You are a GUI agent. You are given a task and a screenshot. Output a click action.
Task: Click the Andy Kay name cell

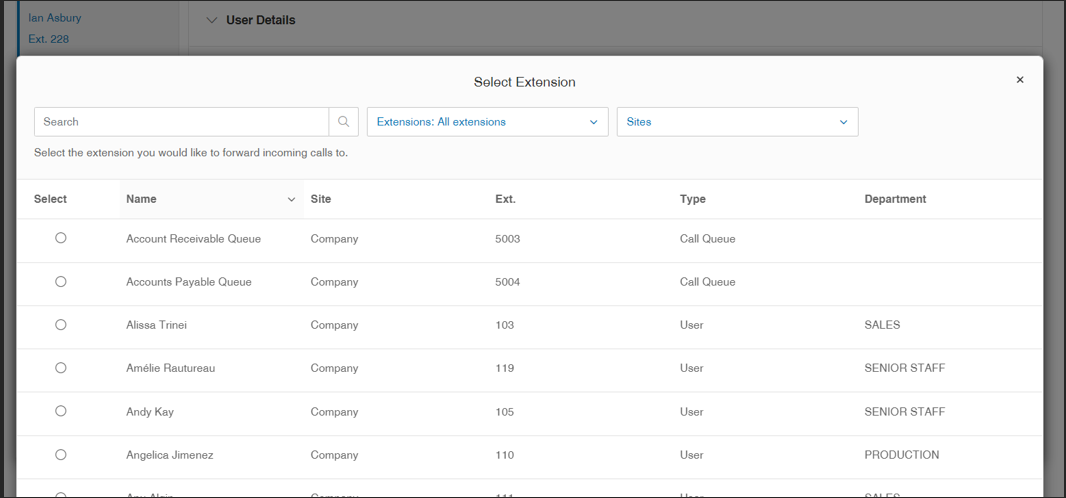point(150,412)
